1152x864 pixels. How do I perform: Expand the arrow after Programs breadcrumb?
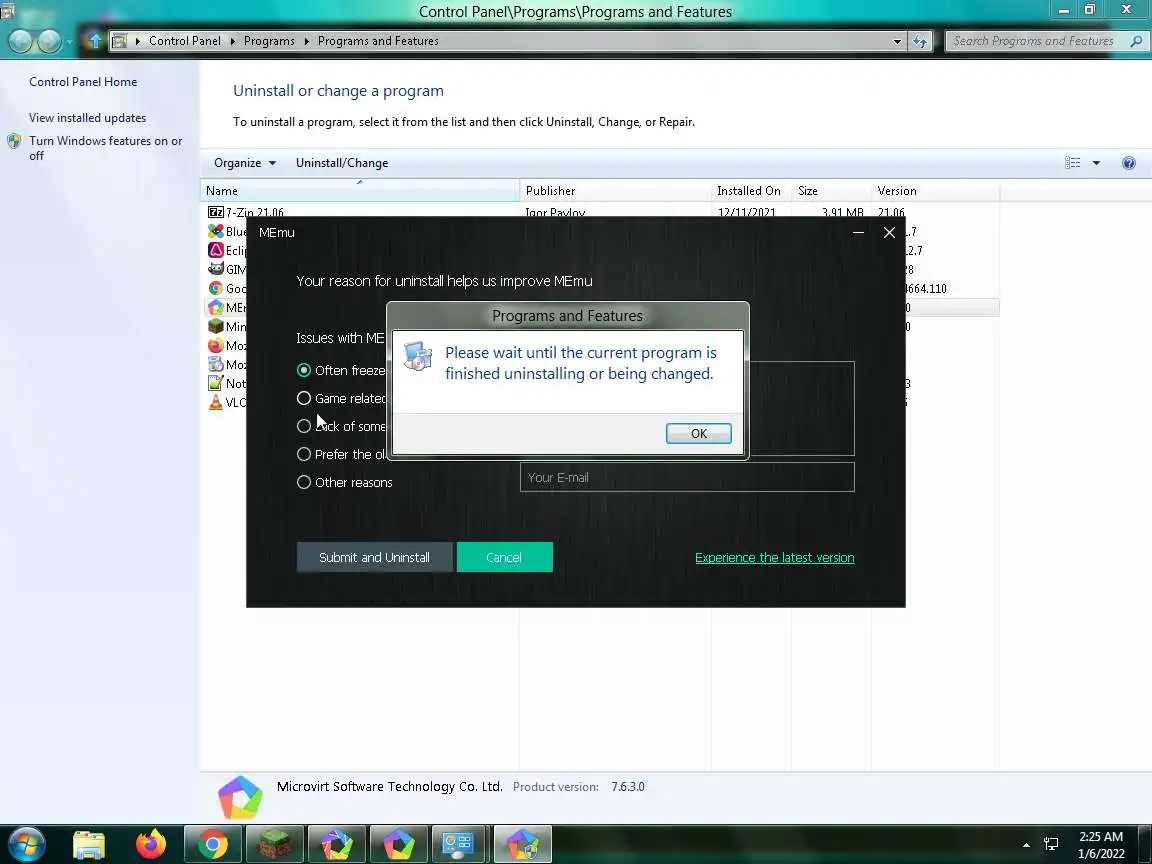tap(306, 41)
